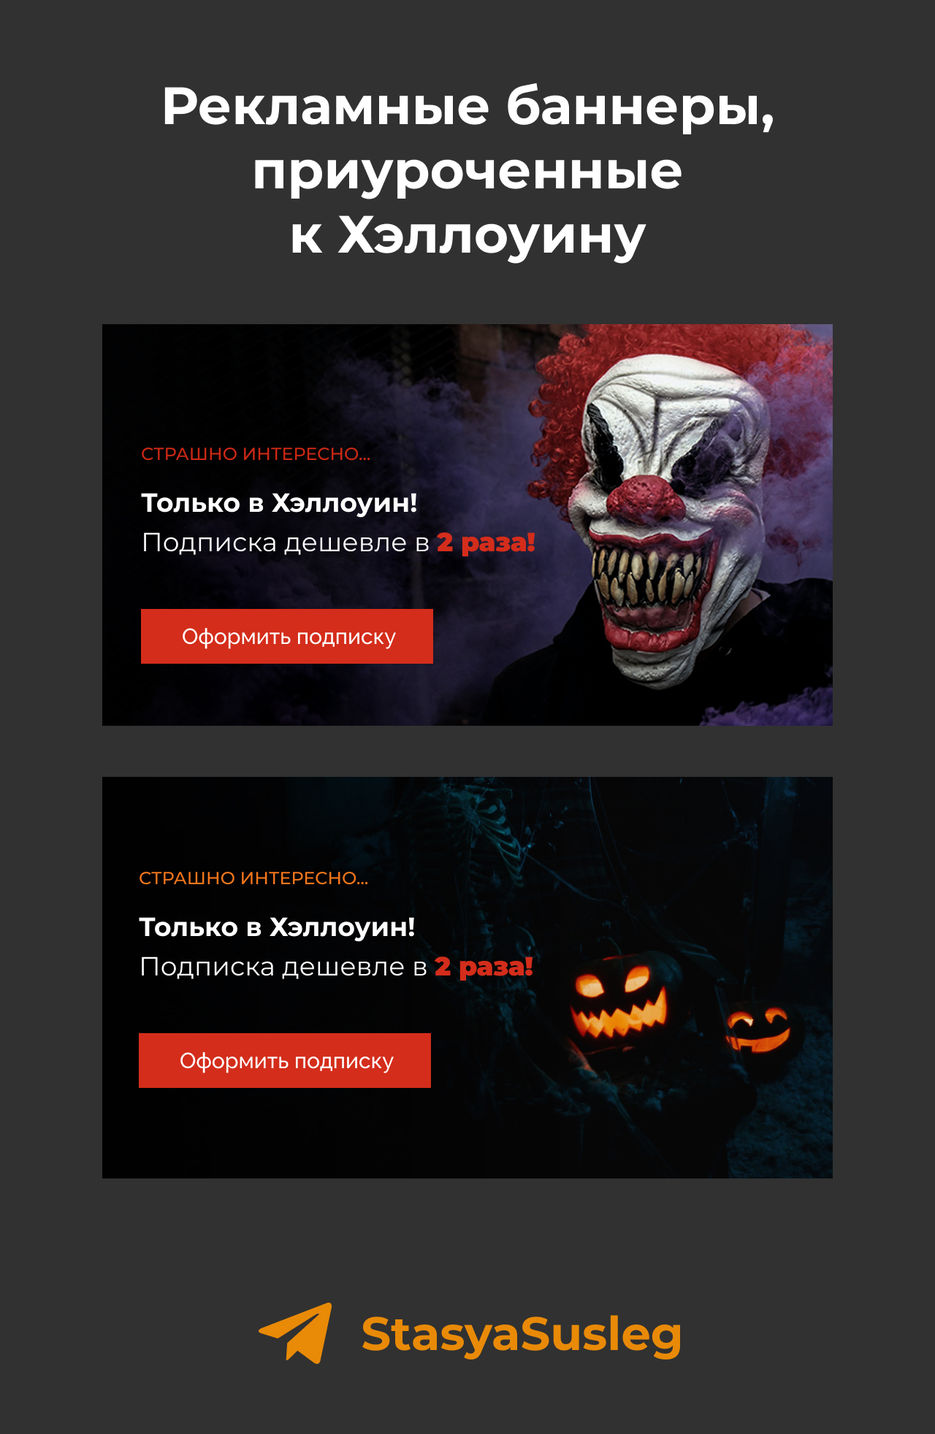Click the red СТРАШНО ИНТЕРЕСНО label, top banner

pyautogui.click(x=256, y=454)
